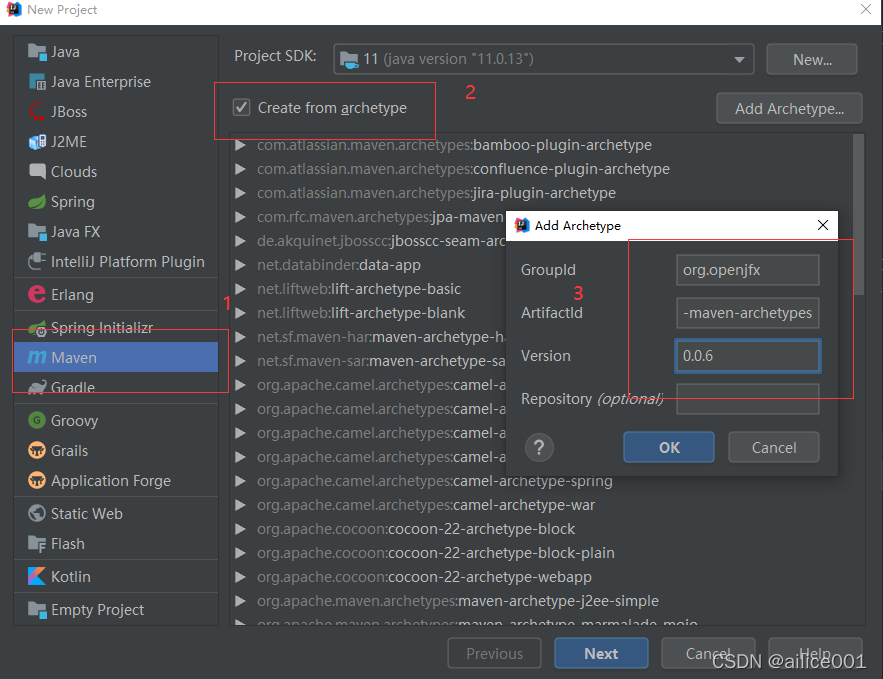Choose the Spring leaf icon
The image size is (883, 679).
37,202
